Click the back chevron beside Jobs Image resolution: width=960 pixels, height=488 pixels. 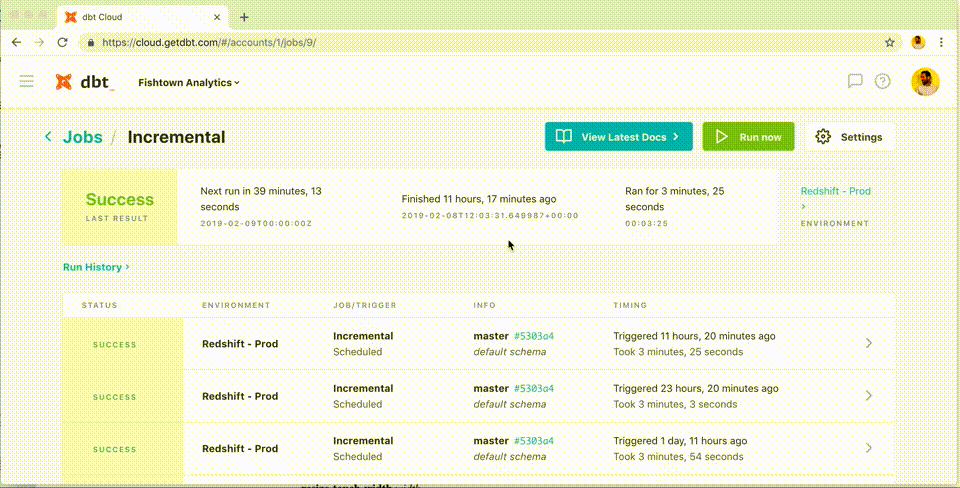tap(48, 137)
